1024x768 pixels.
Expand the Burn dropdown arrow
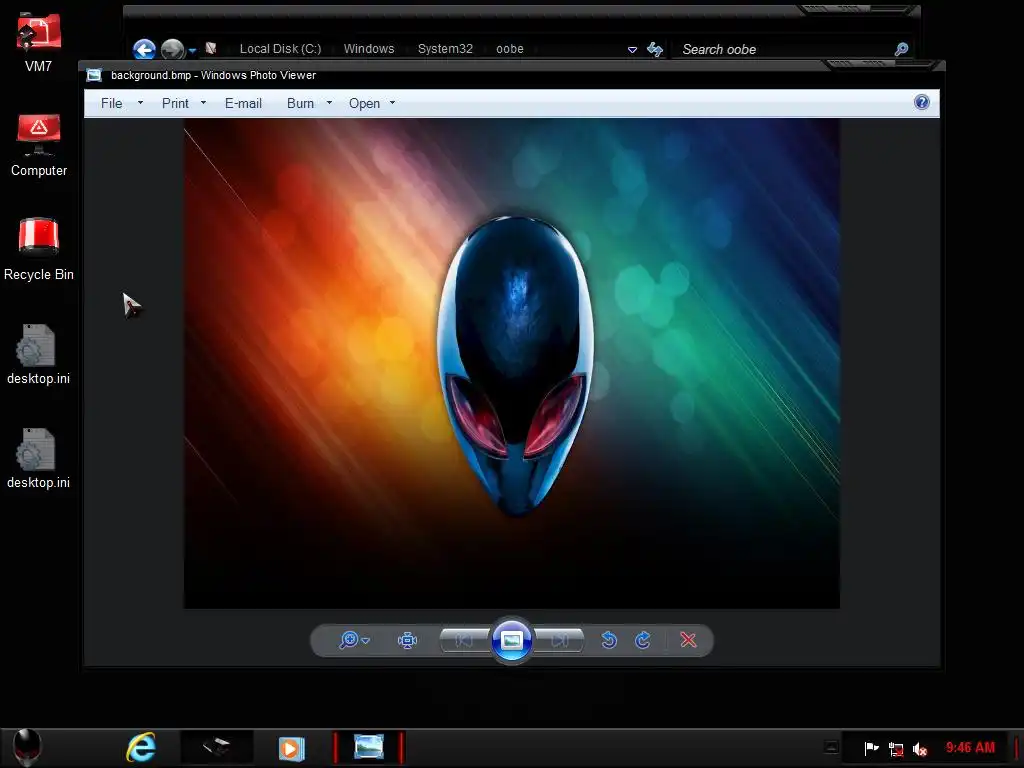(329, 103)
